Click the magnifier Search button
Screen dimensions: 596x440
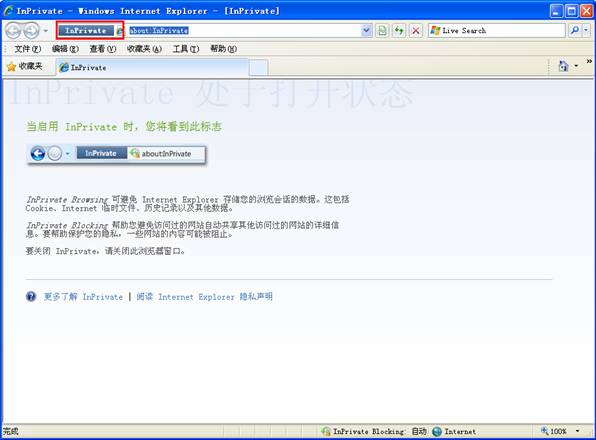575,30
